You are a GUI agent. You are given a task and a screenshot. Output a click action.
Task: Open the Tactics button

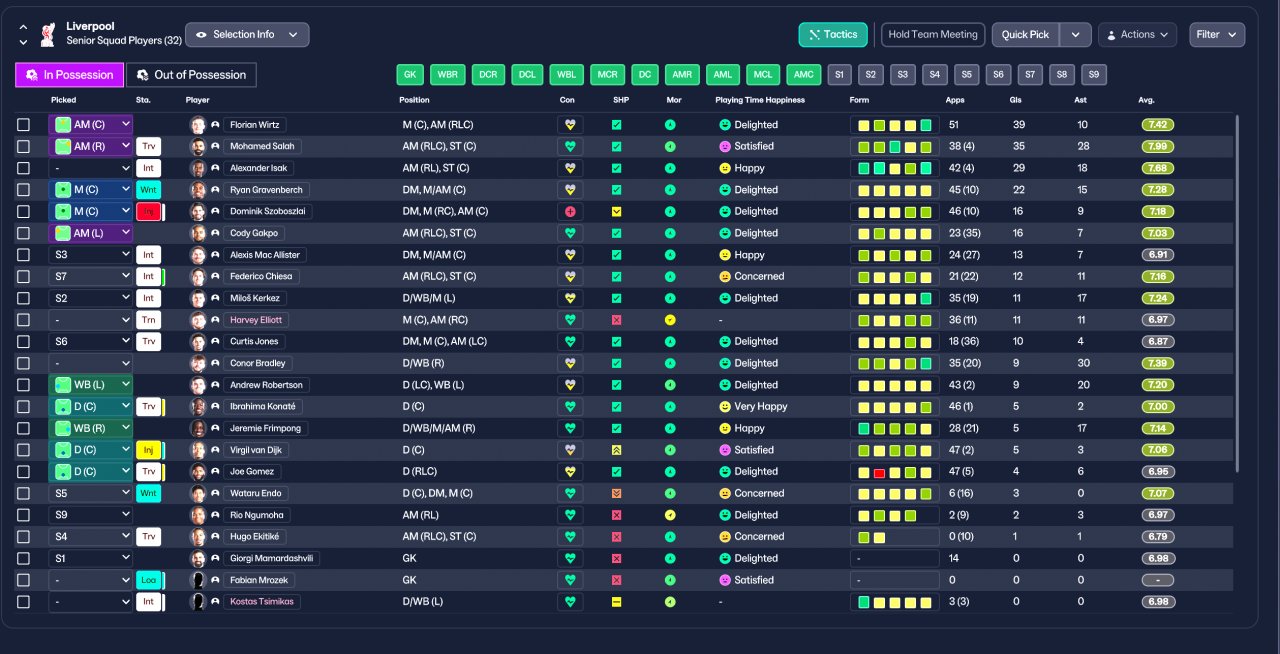[x=833, y=35]
